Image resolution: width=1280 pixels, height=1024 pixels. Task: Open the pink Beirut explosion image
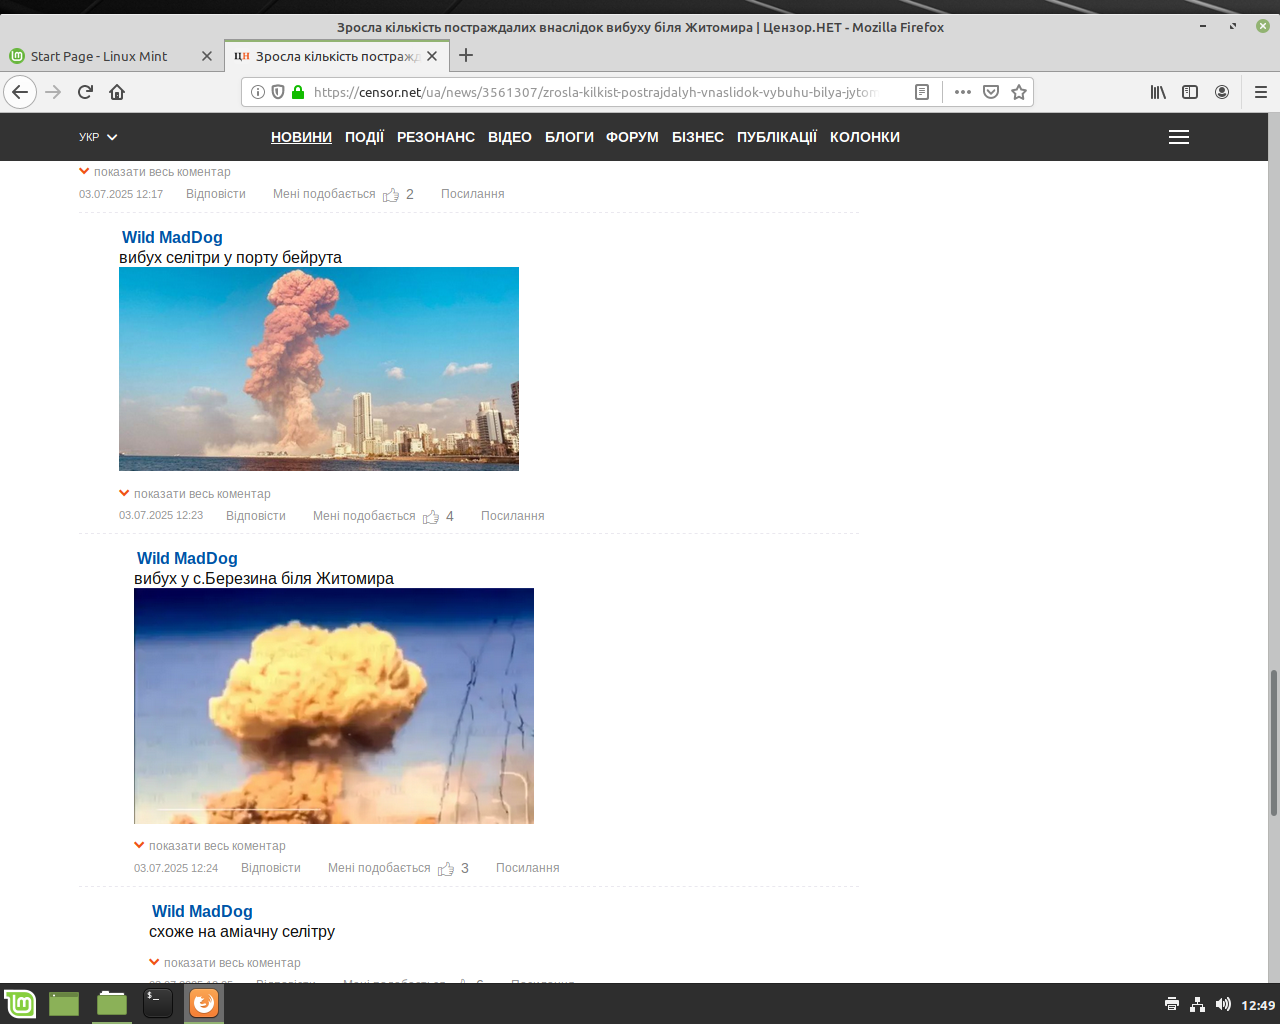(x=319, y=368)
